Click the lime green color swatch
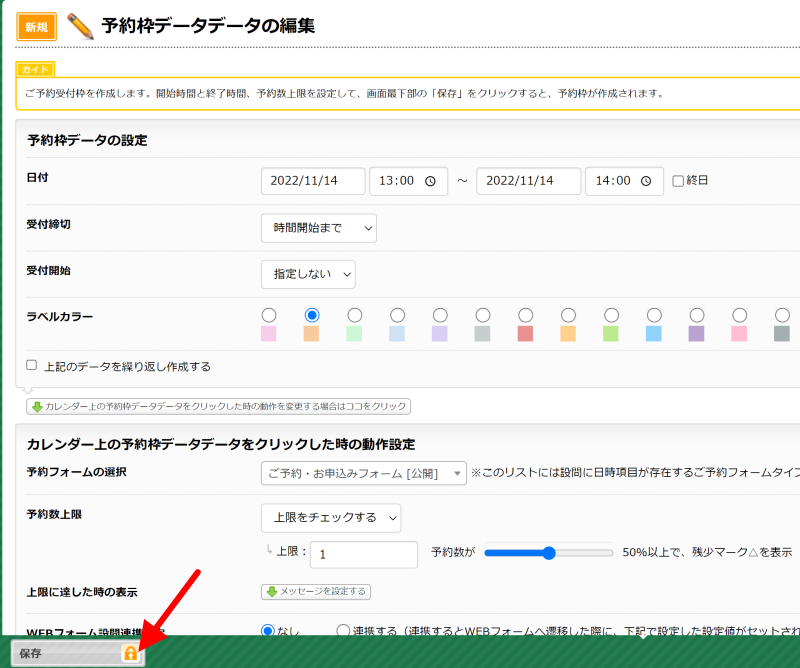 611,334
